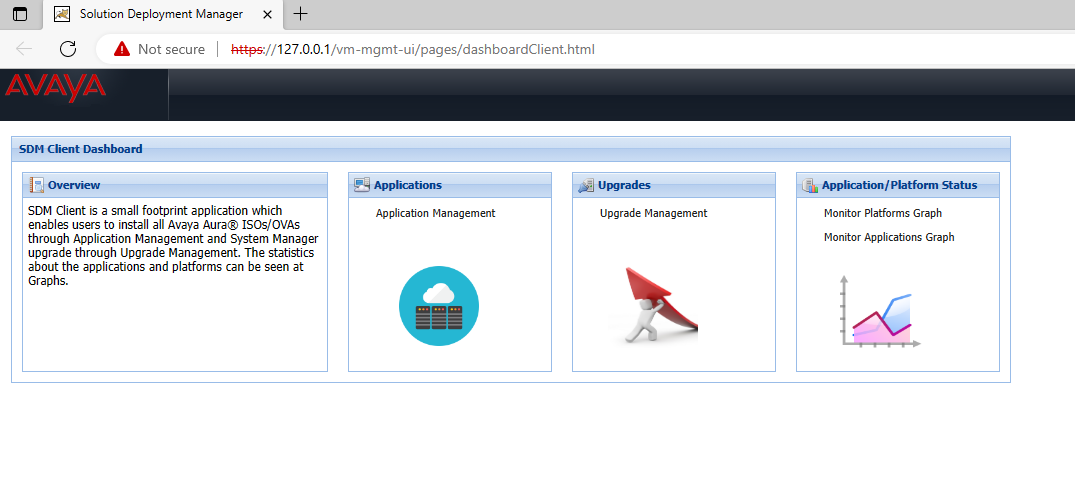
Task: Click the line graph status image
Action: pyautogui.click(x=880, y=313)
